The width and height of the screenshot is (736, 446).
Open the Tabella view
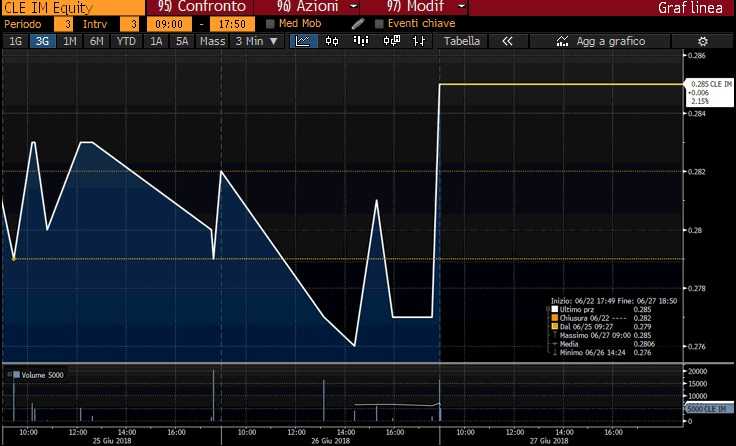462,41
